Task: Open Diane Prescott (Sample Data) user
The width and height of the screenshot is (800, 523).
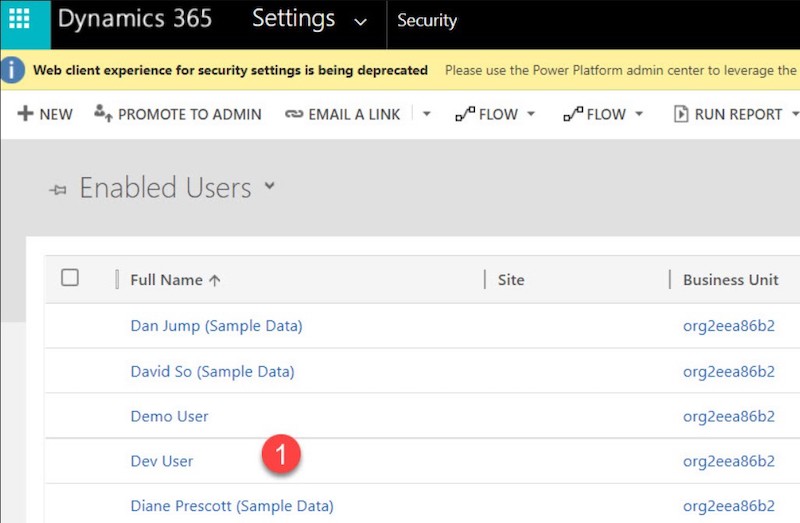Action: coord(232,506)
